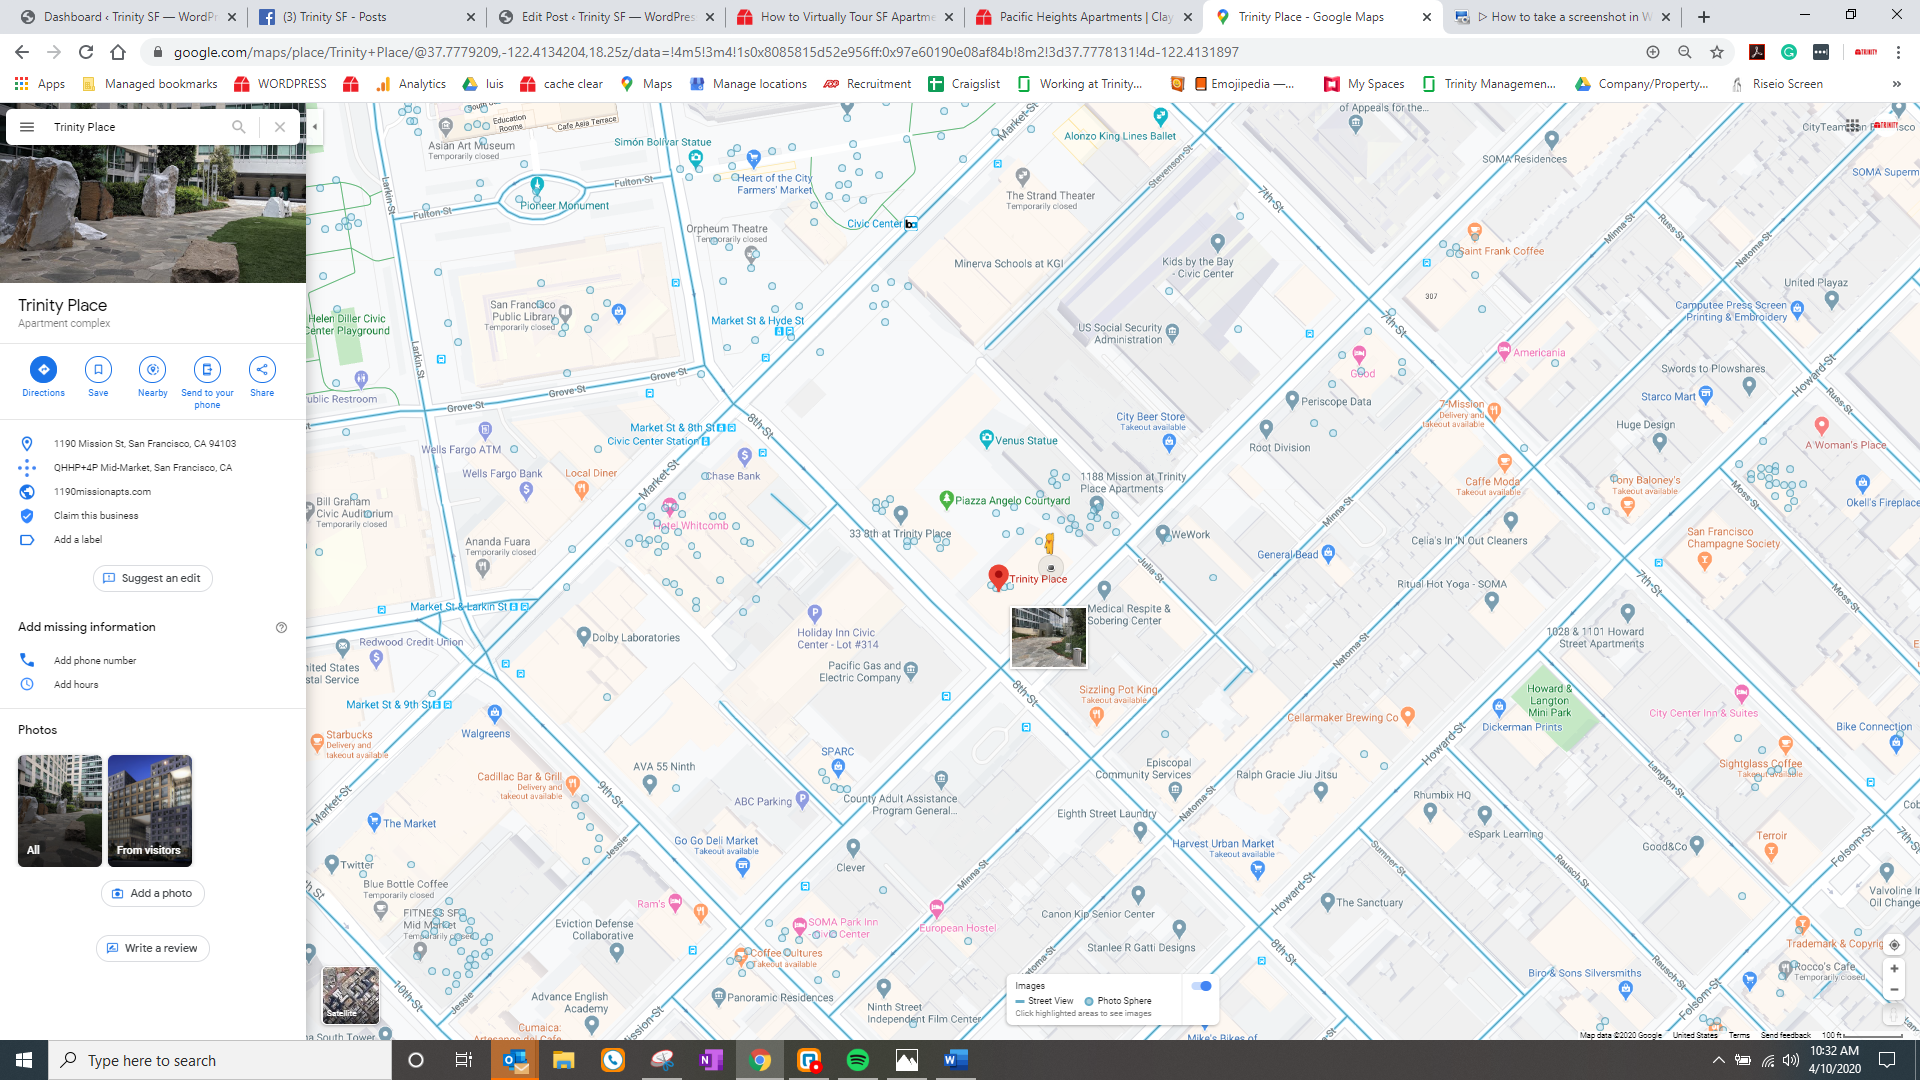Click the address bar URL
The image size is (1920, 1080).
pyautogui.click(x=706, y=52)
